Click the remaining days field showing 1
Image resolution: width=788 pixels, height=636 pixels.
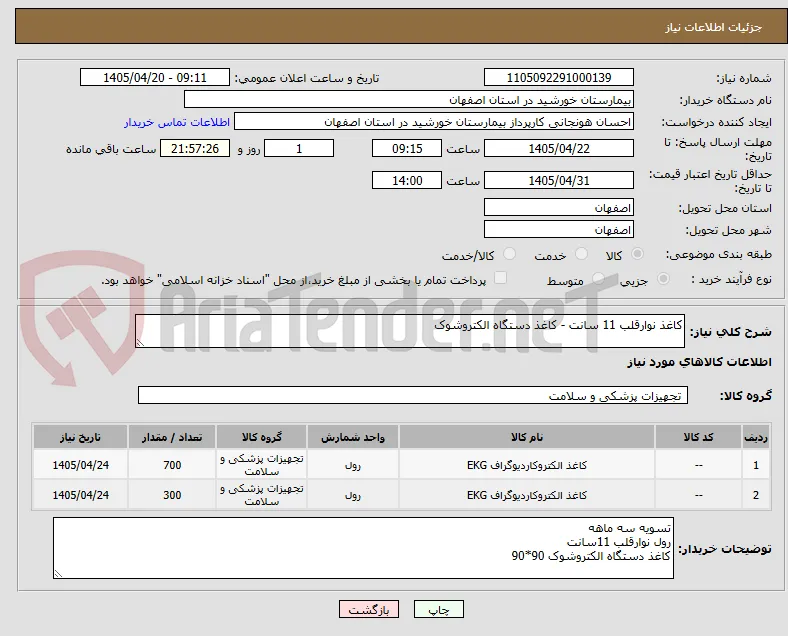pos(299,148)
